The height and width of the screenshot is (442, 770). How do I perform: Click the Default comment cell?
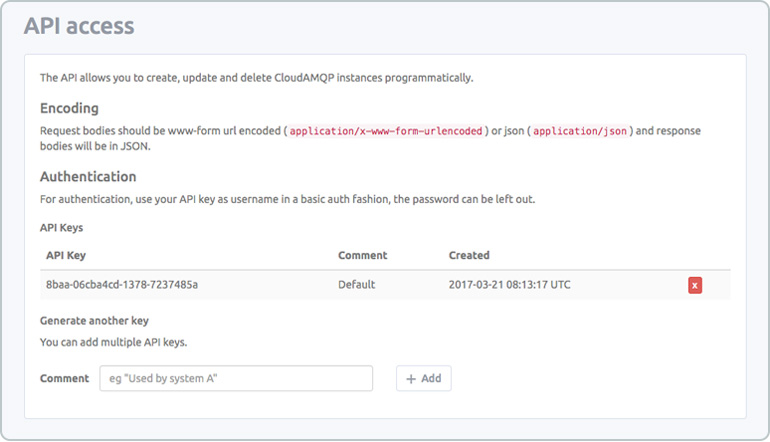coord(357,284)
